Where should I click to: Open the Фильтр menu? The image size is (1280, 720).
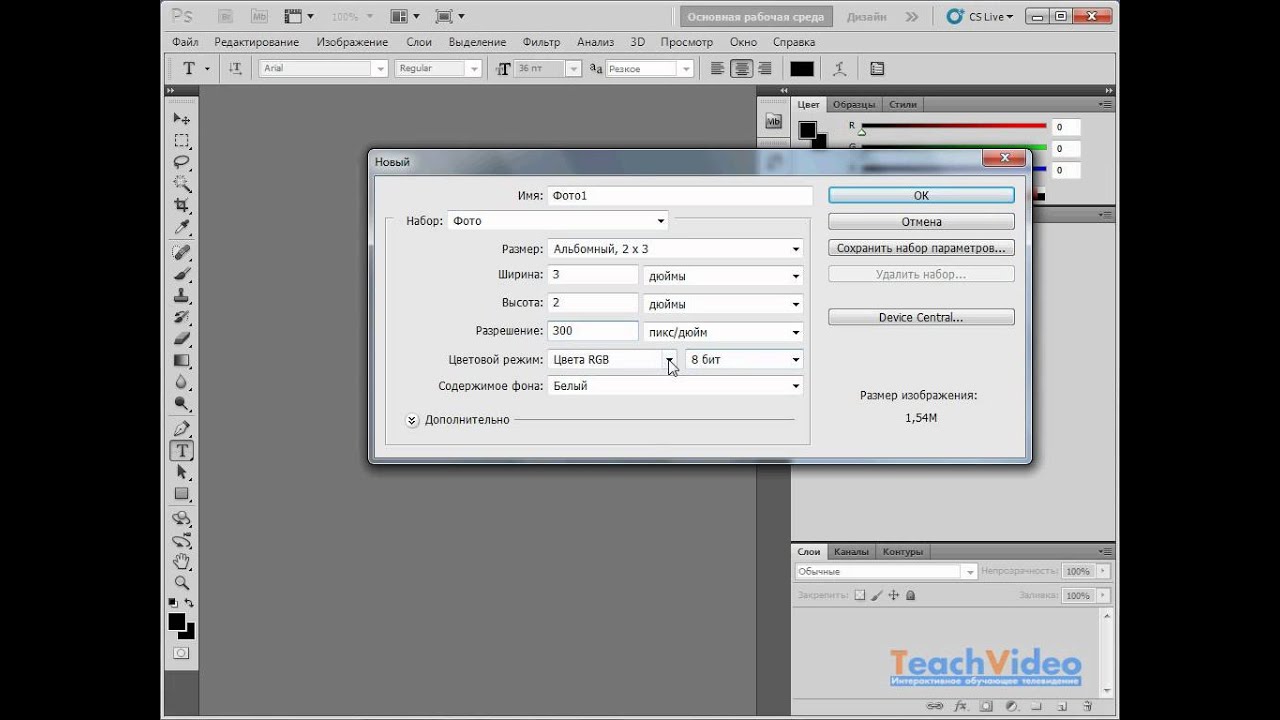click(x=541, y=42)
